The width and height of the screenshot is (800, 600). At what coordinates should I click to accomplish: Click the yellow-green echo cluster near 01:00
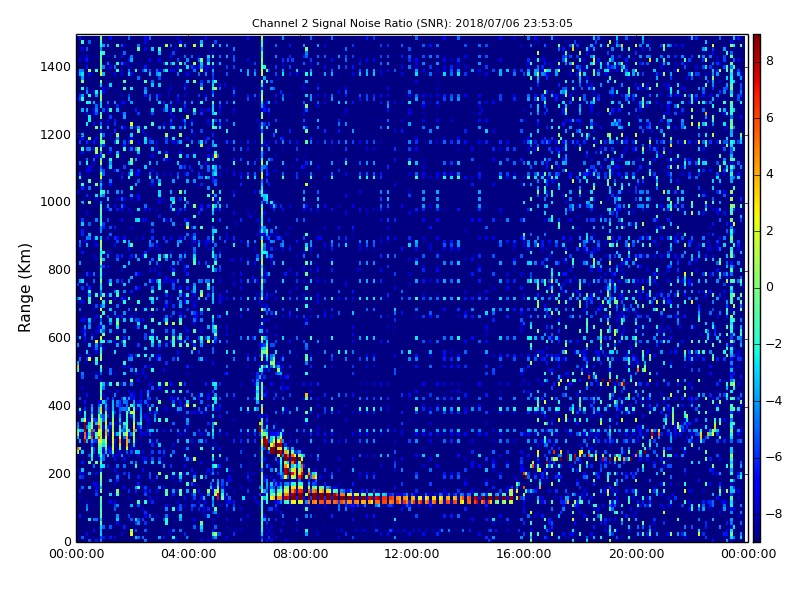click(108, 428)
